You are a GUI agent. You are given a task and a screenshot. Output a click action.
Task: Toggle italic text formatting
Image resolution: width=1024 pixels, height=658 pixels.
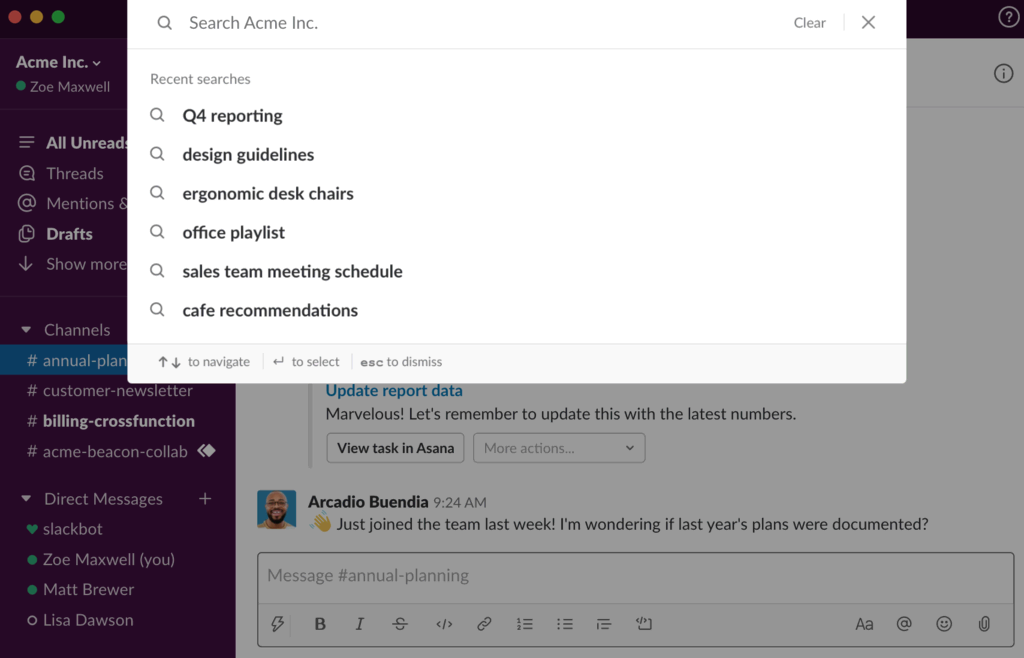360,624
